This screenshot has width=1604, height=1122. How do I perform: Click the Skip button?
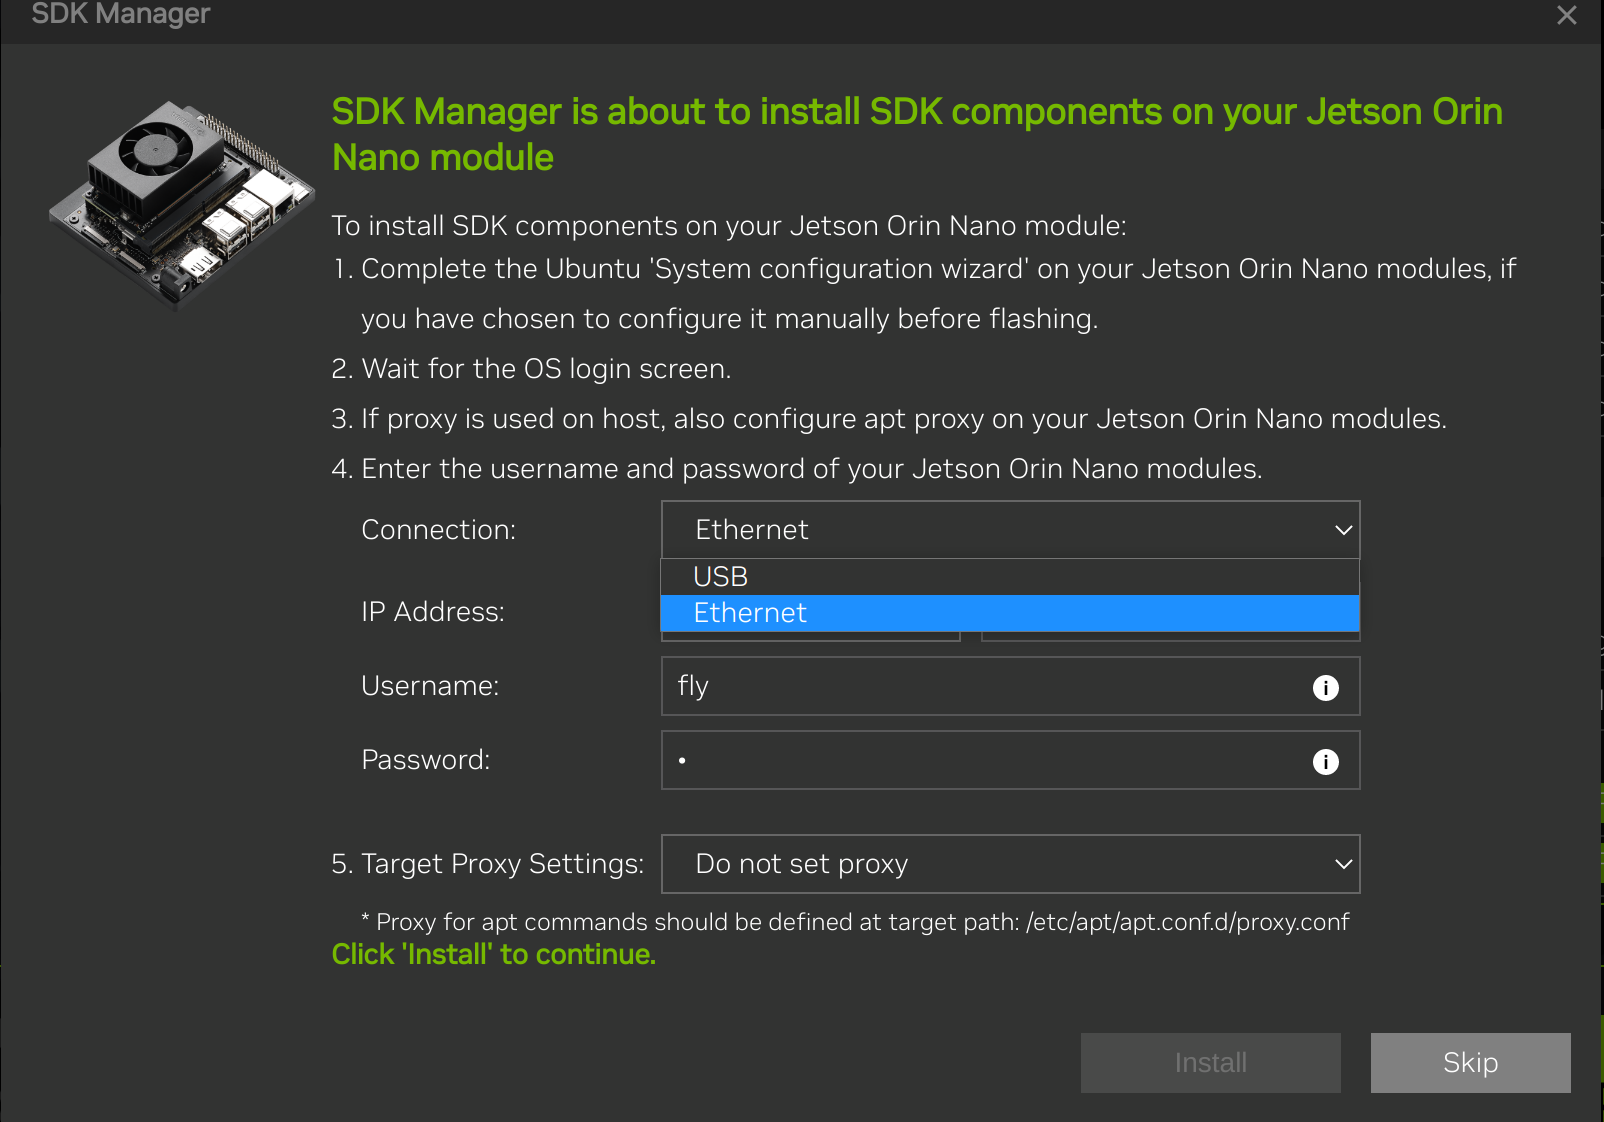1470,1063
